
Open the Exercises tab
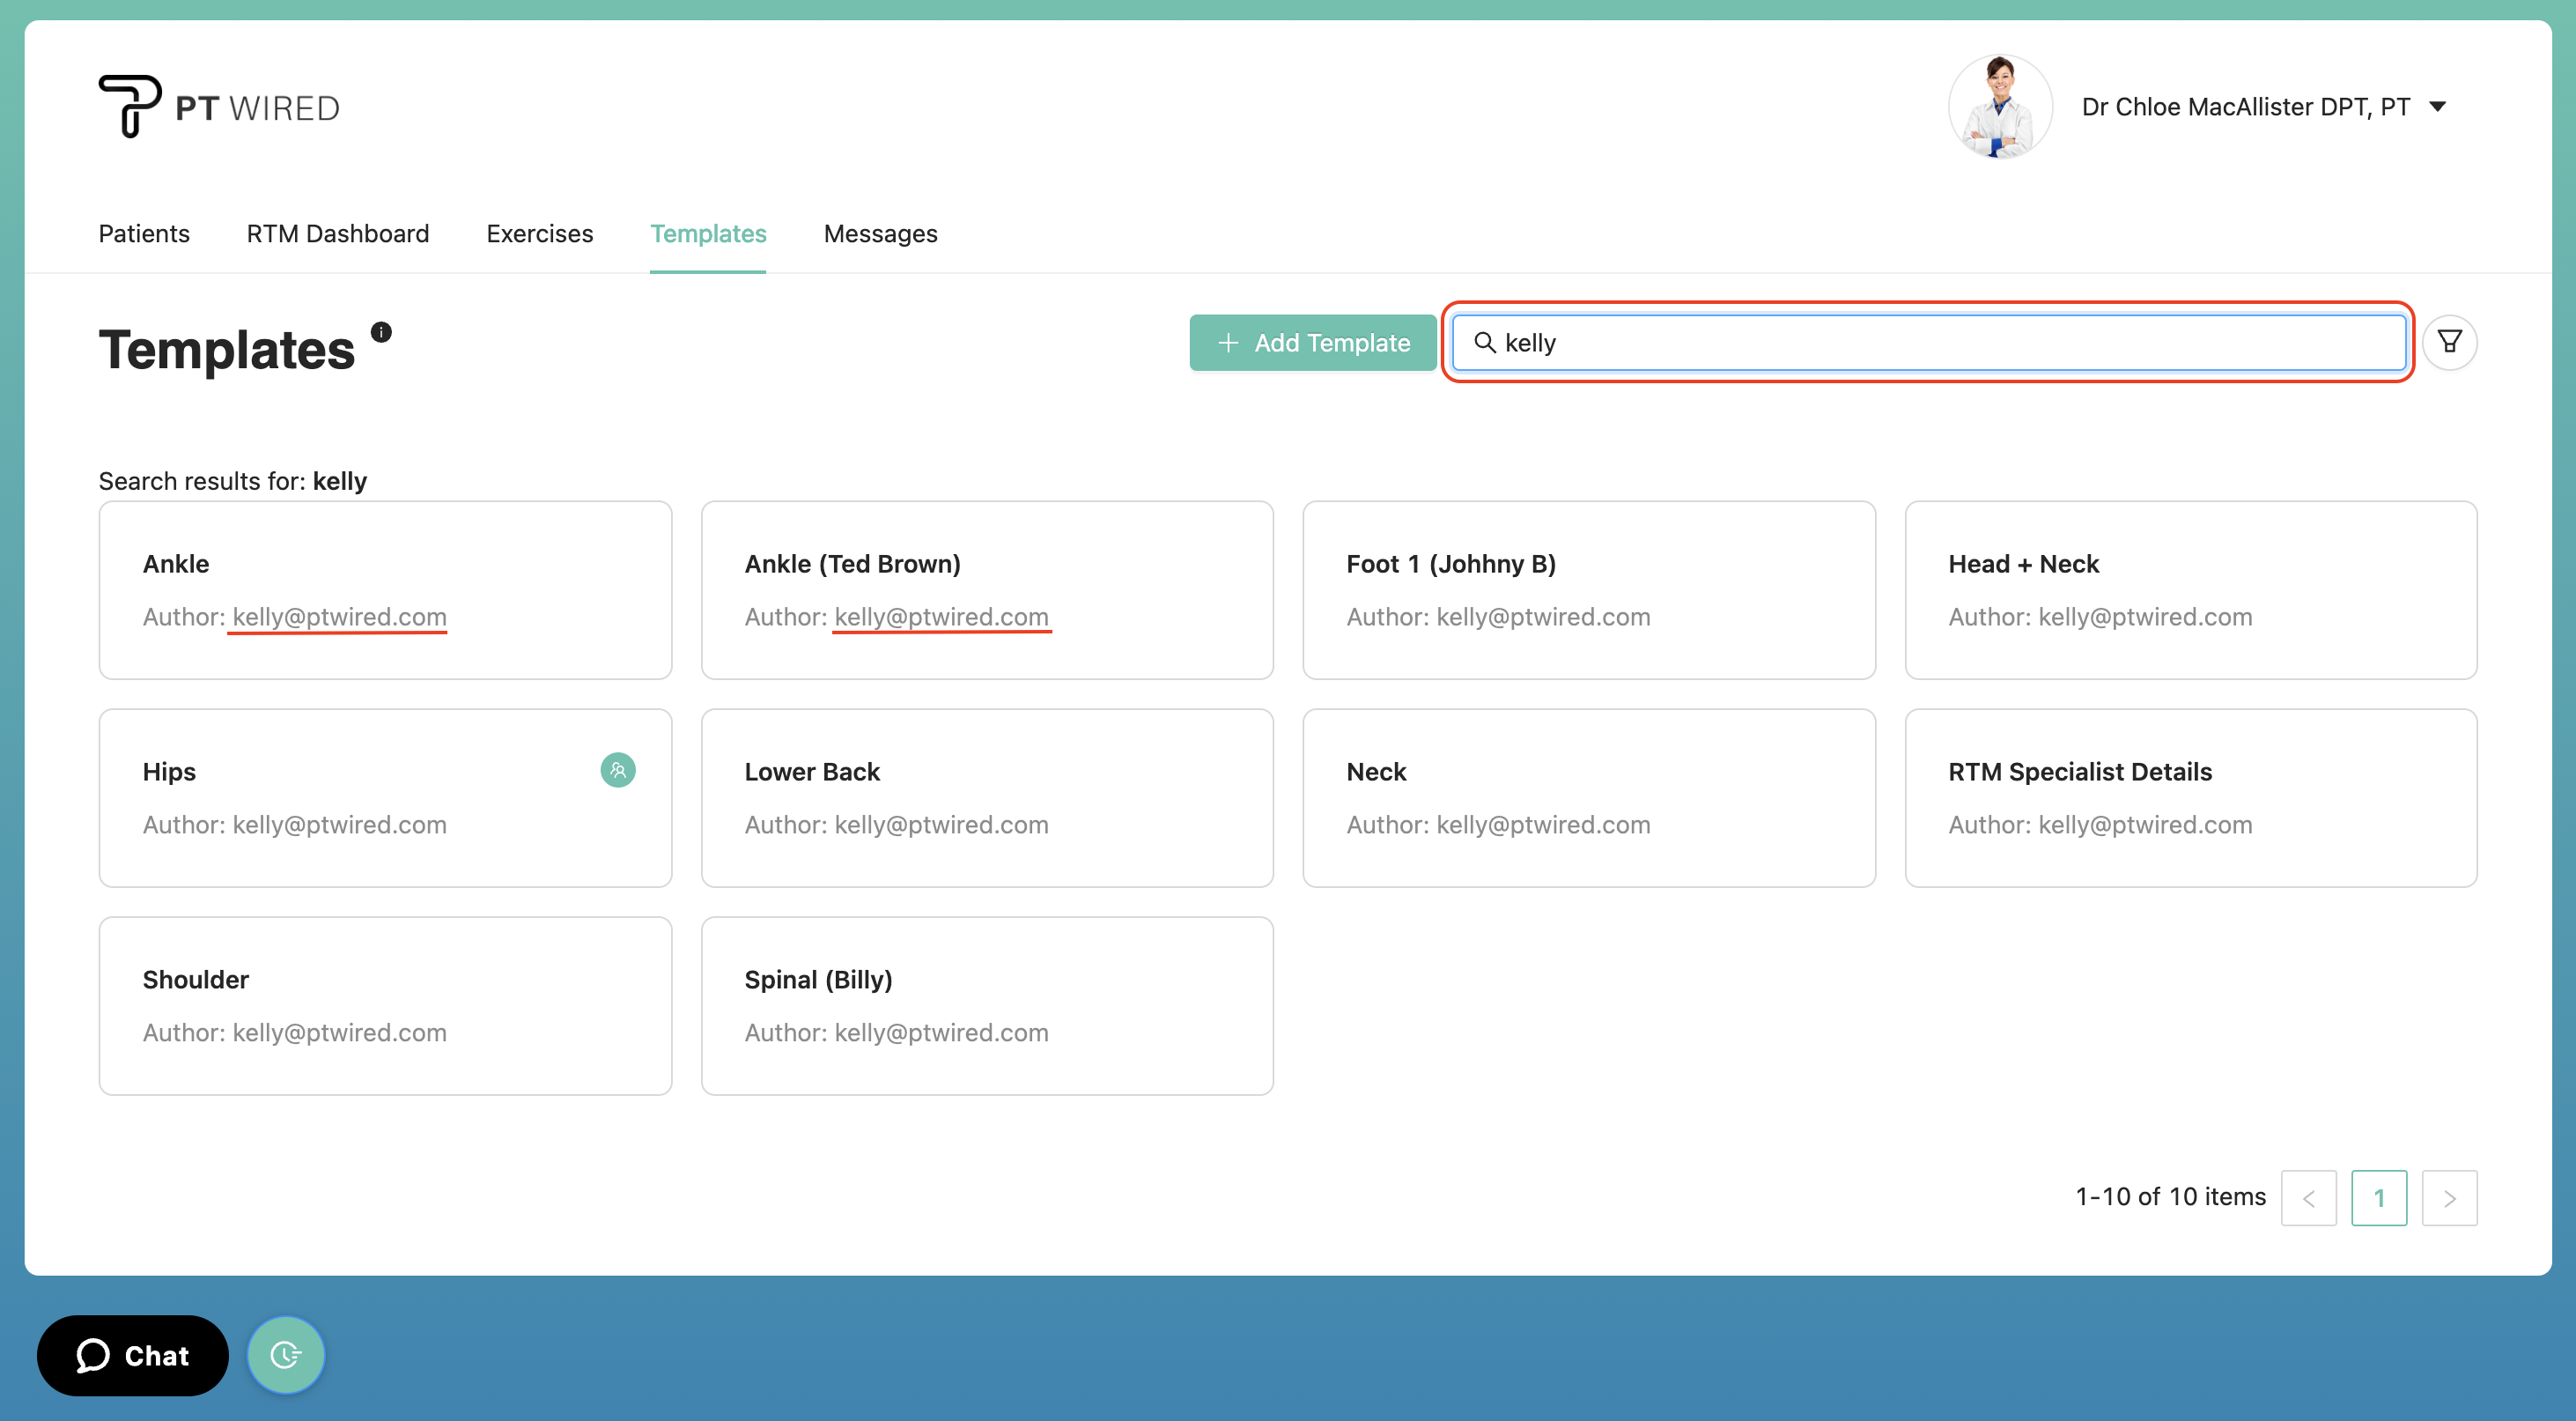540,233
